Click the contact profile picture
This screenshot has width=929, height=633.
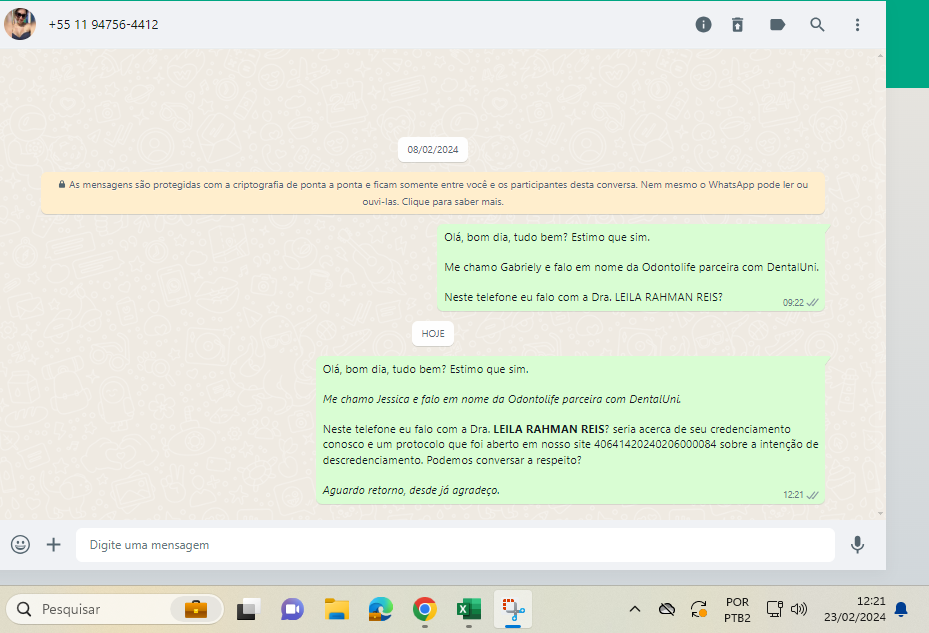(x=20, y=24)
